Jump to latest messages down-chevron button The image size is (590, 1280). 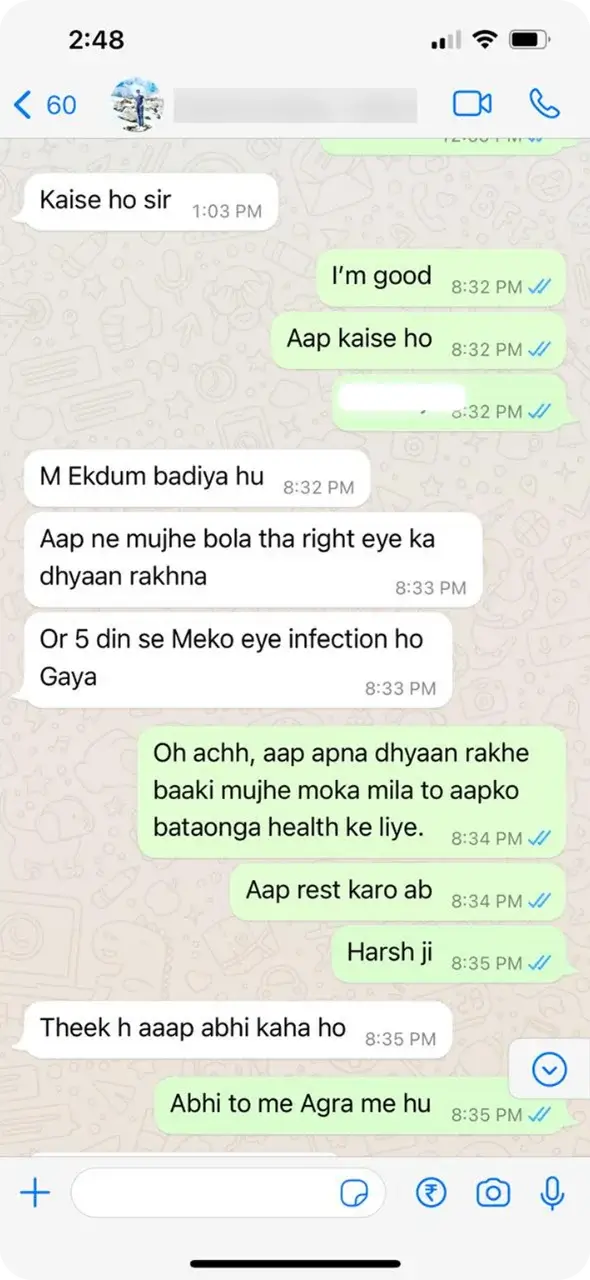click(549, 1070)
